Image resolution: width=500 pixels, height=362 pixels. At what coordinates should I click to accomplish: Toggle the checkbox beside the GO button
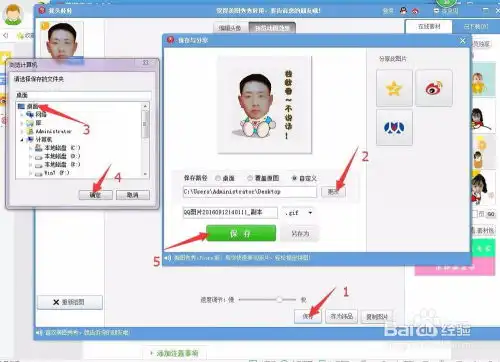[x=475, y=214]
